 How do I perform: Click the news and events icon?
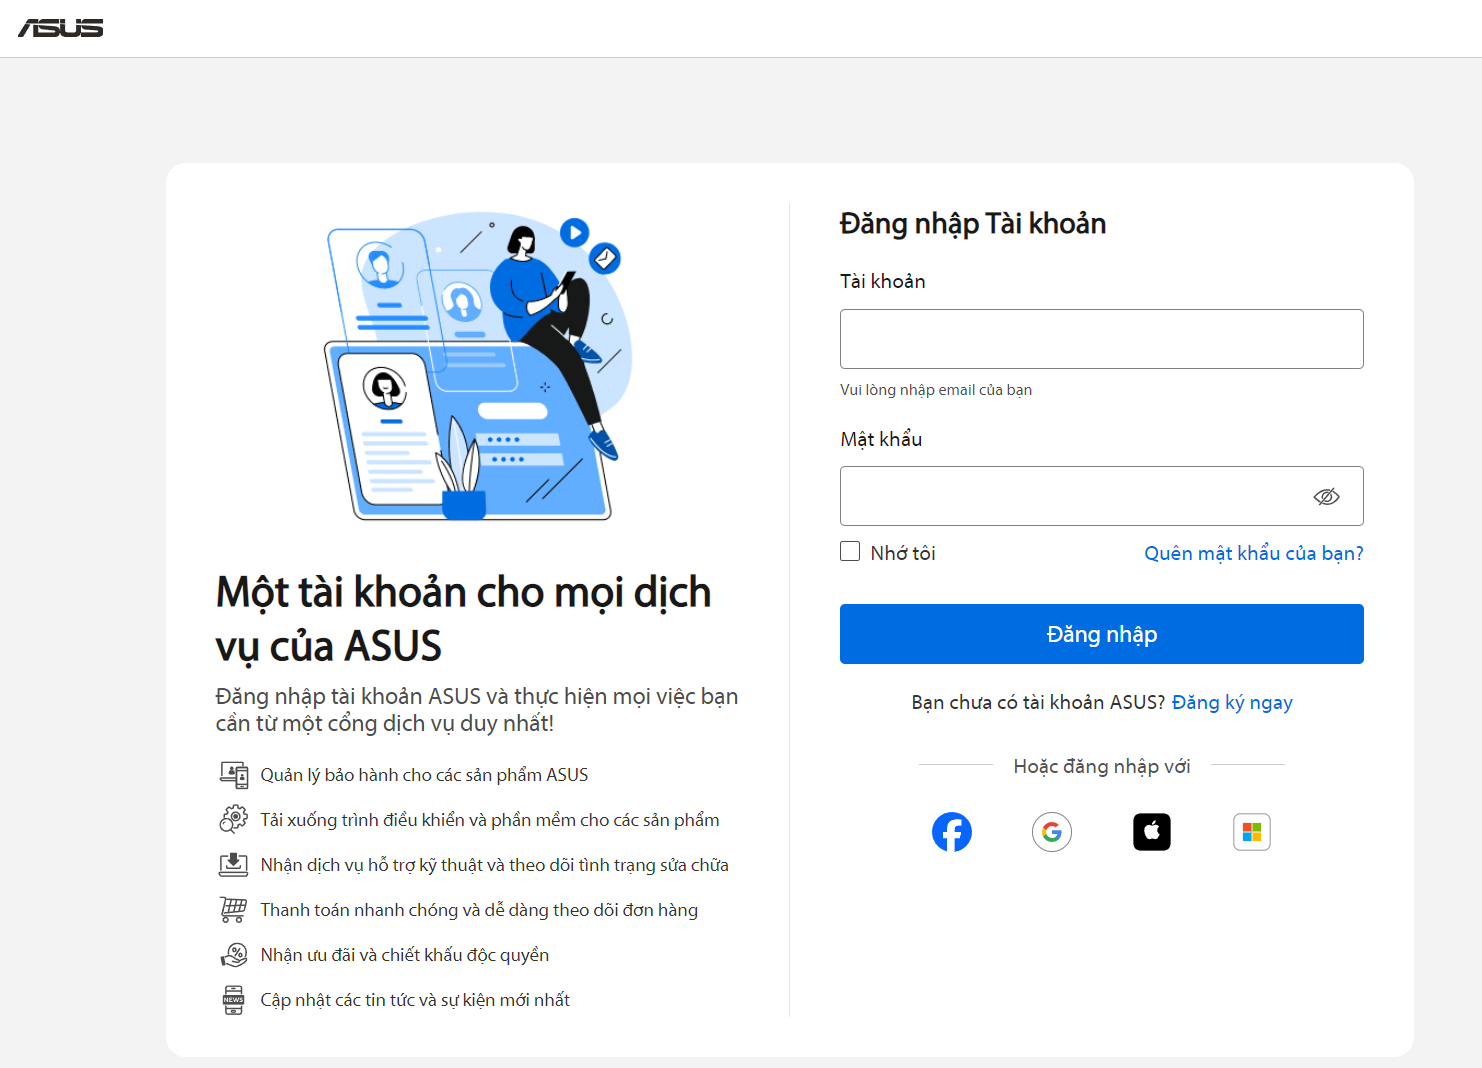click(234, 1000)
